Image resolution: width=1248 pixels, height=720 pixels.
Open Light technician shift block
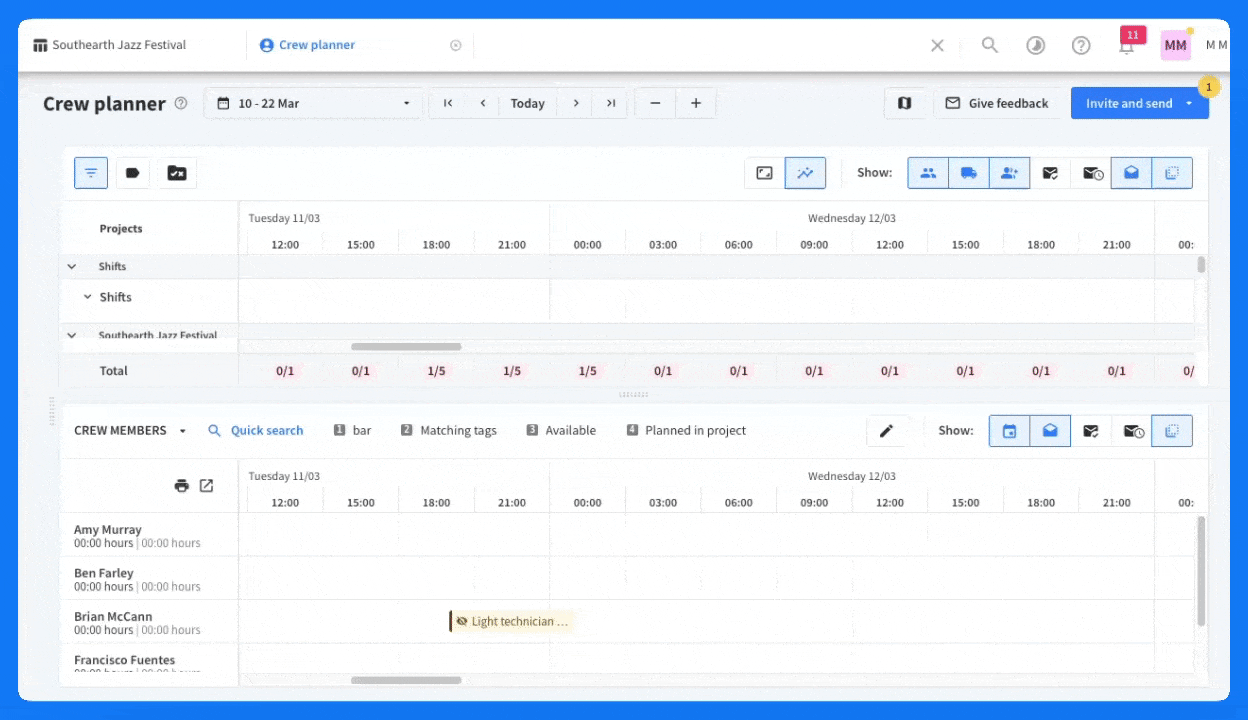pyautogui.click(x=513, y=621)
